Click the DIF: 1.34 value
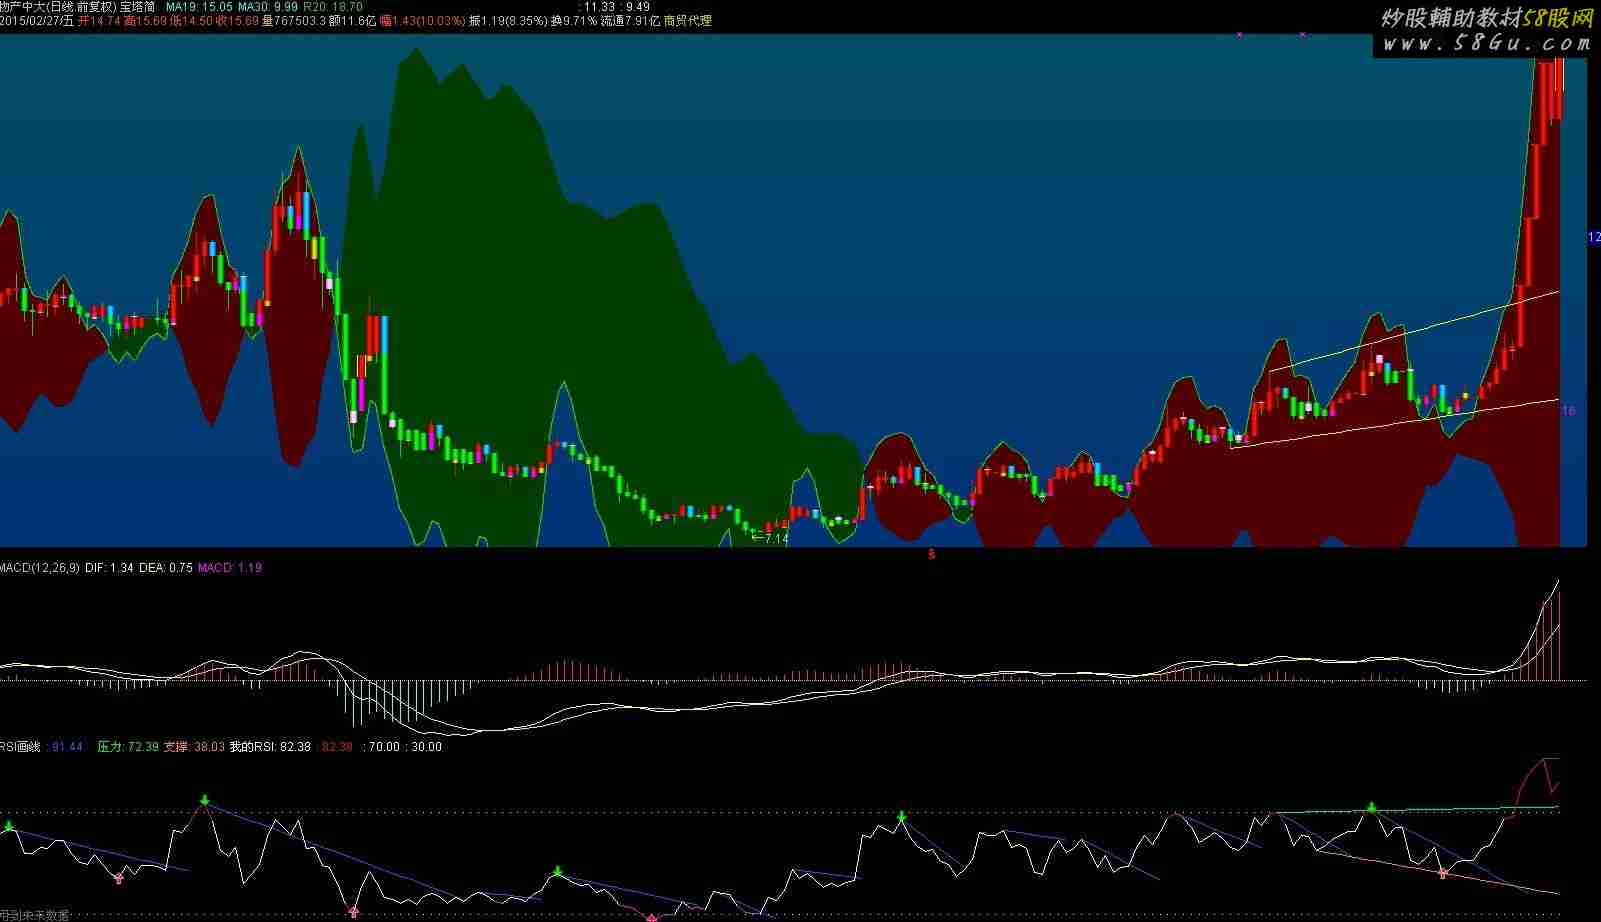Image resolution: width=1601 pixels, height=922 pixels. pos(109,567)
